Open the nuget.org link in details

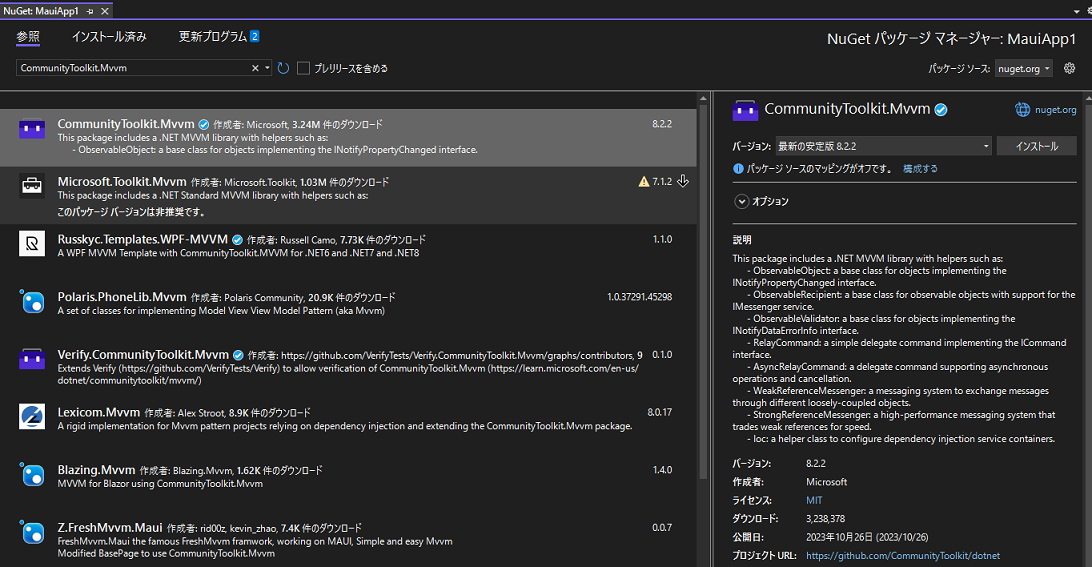pyautogui.click(x=1055, y=110)
